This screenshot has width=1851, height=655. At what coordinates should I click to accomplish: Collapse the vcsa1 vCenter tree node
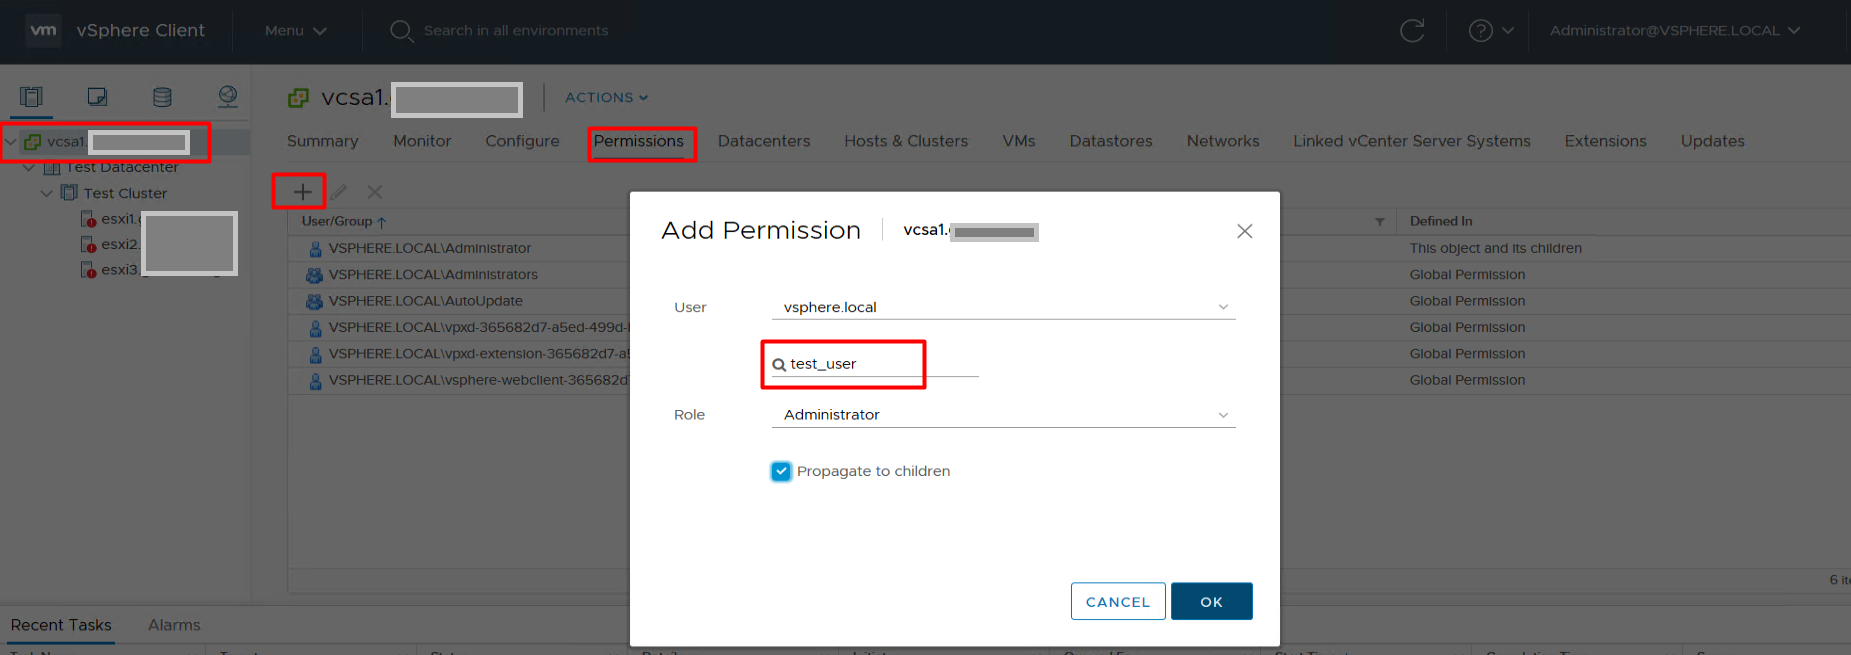11,142
